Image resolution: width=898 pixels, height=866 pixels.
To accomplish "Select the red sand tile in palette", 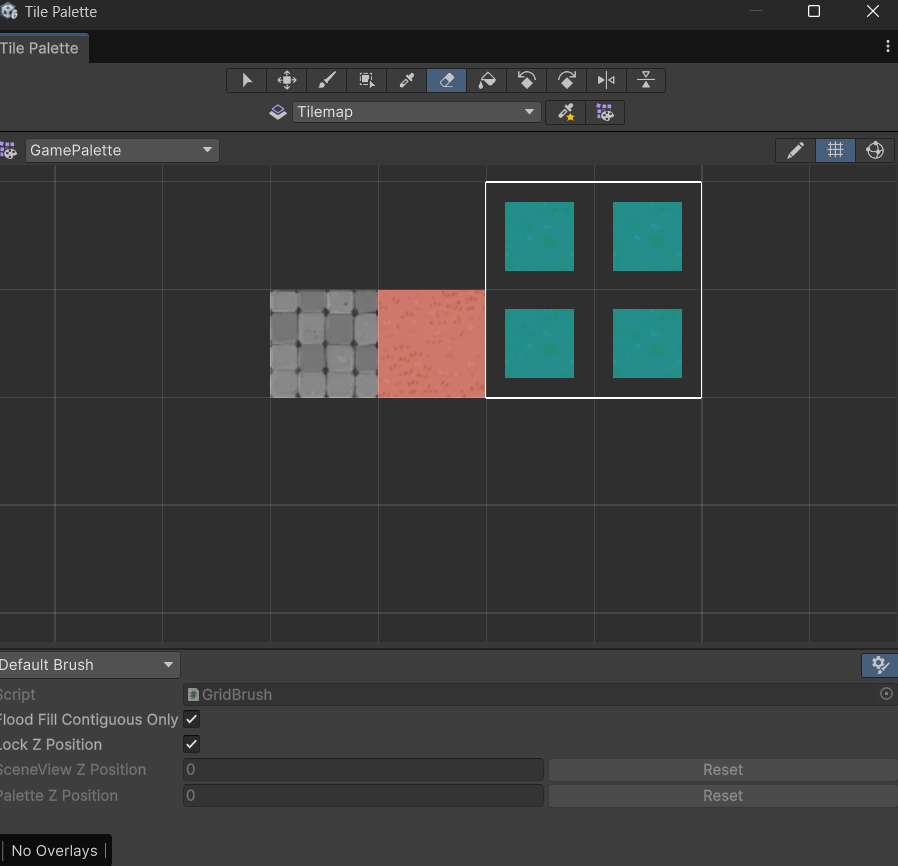I will pos(432,344).
